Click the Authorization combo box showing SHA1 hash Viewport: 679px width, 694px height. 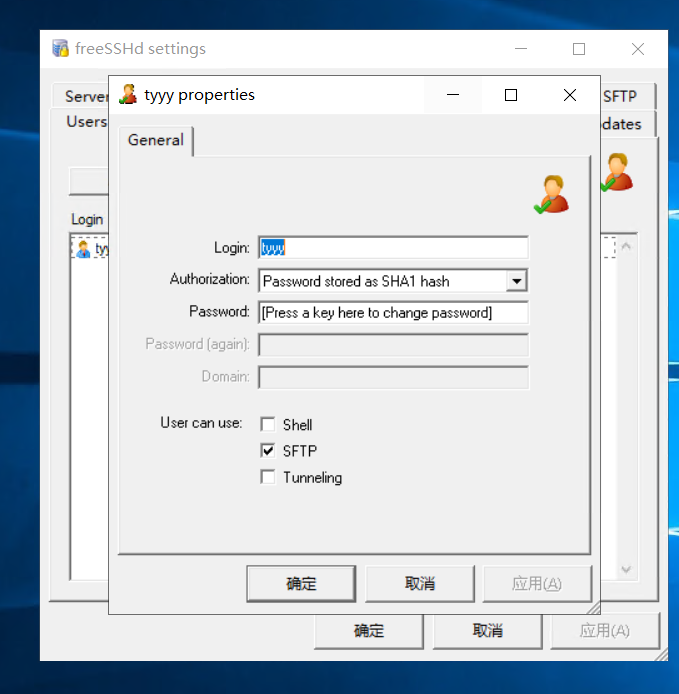(393, 281)
